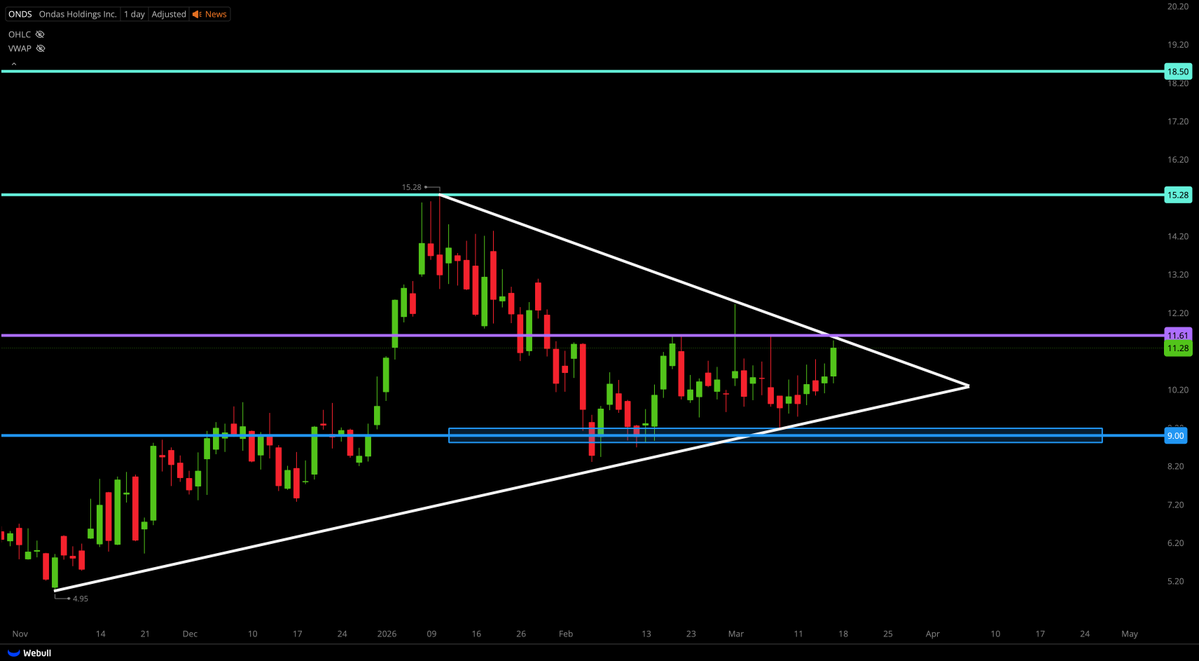Click the News speaker icon
The height and width of the screenshot is (661, 1199).
pos(195,14)
